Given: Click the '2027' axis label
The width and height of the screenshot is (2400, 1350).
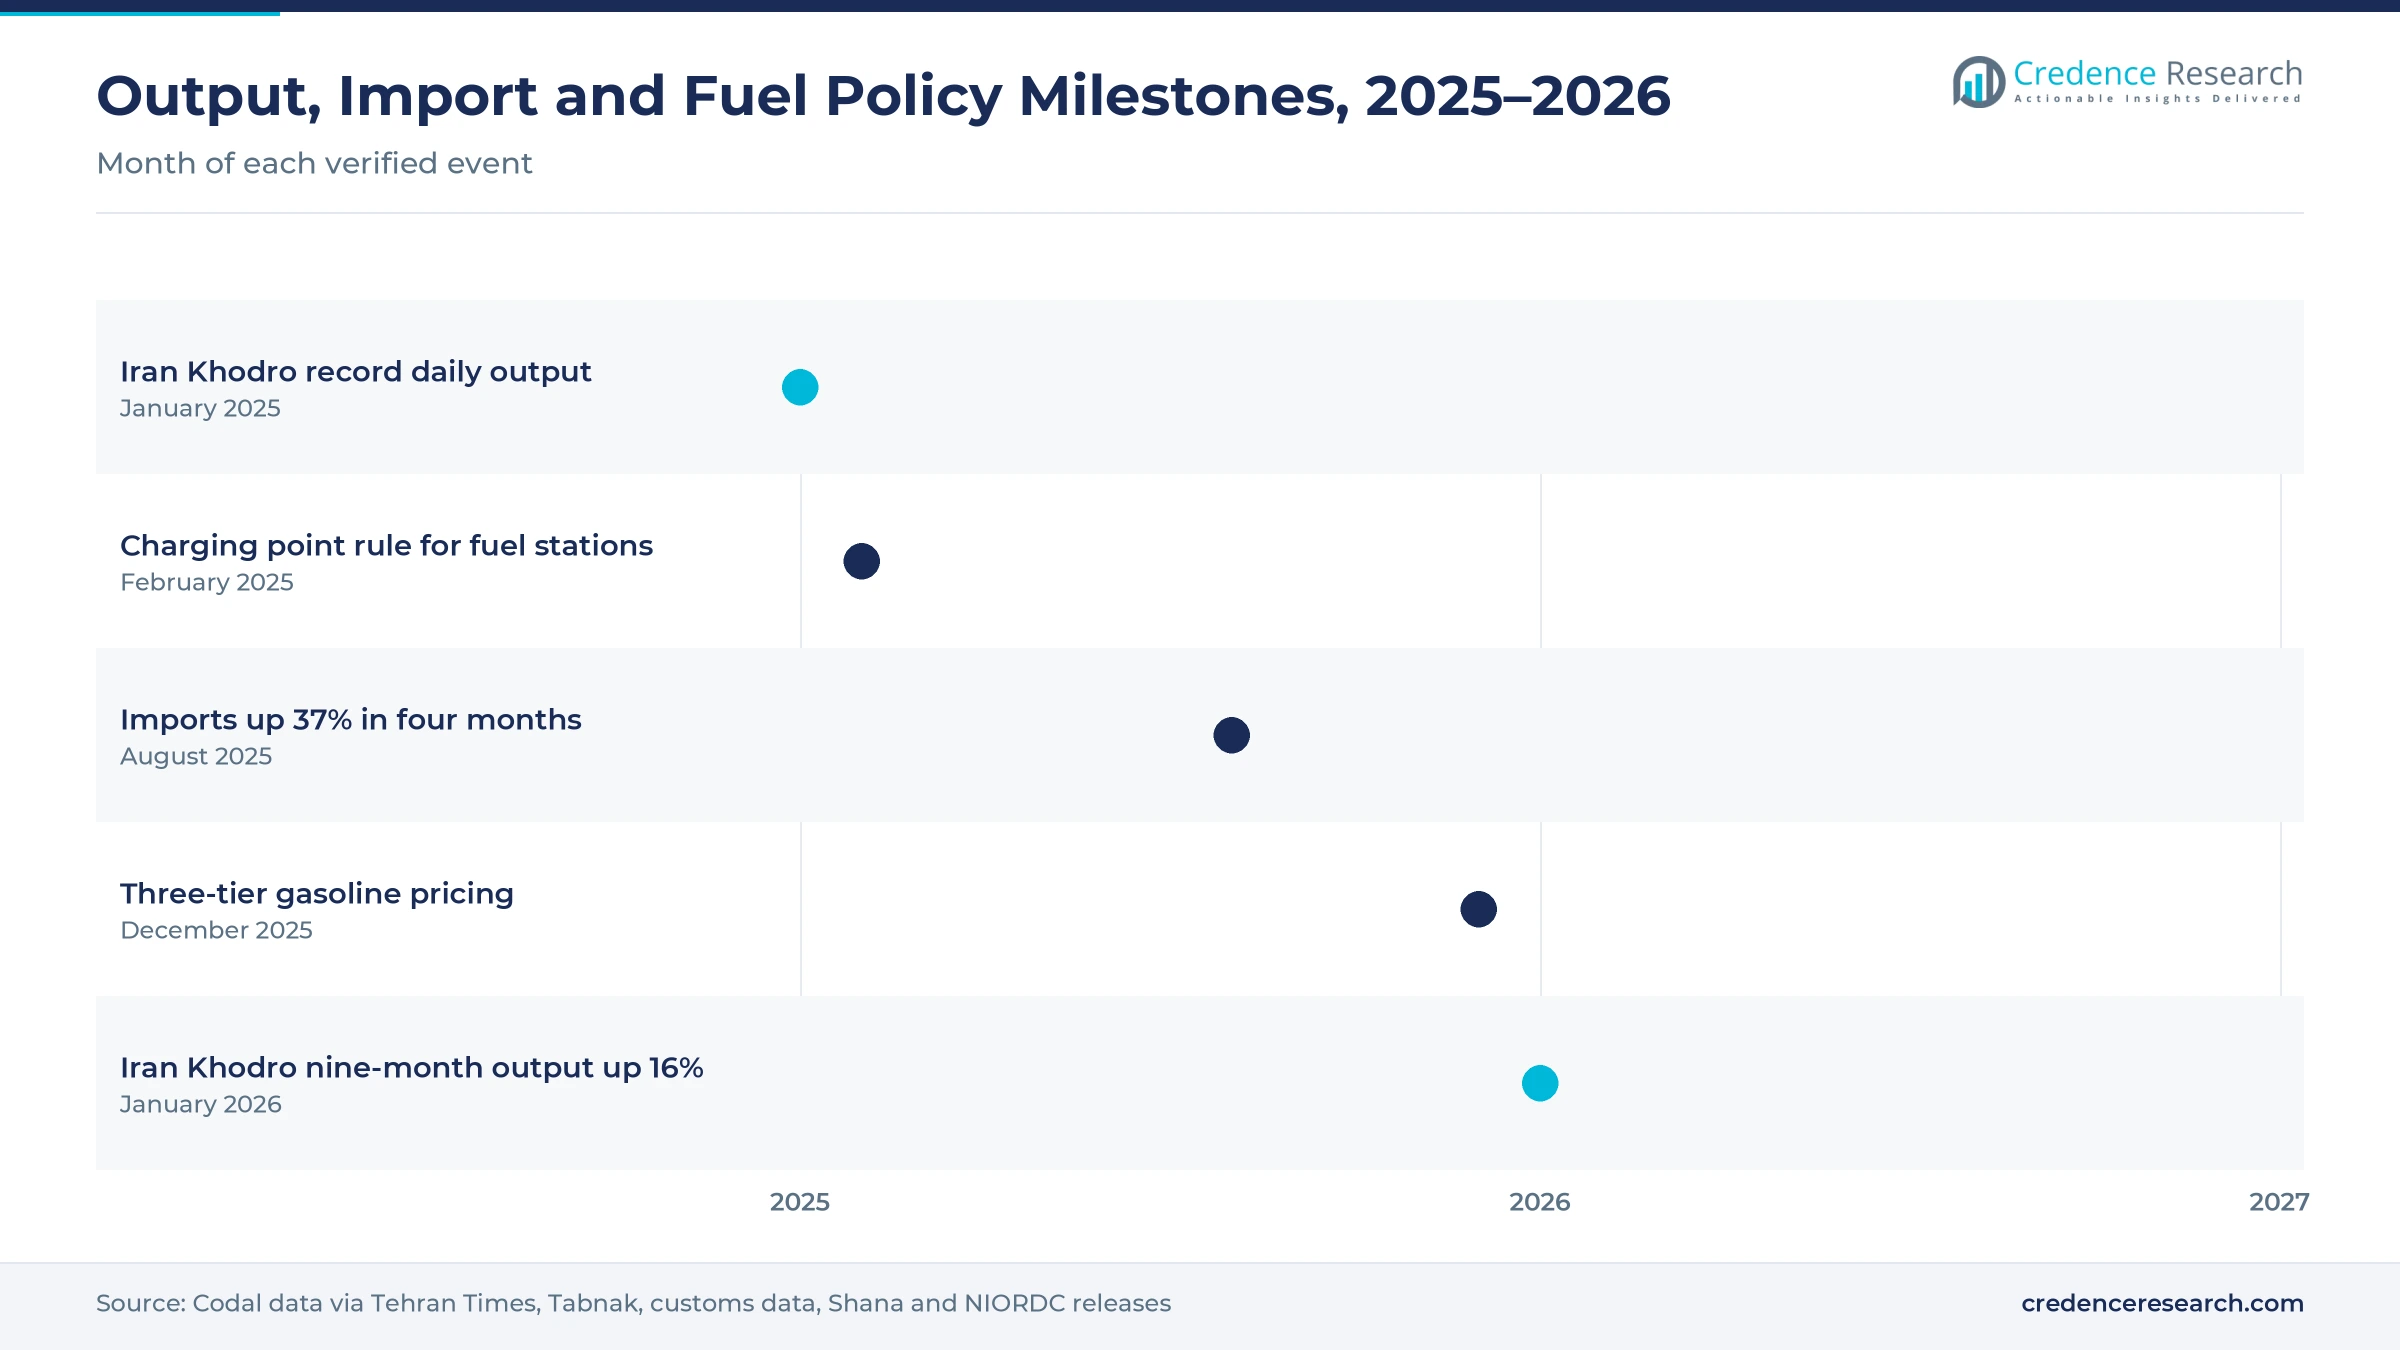Looking at the screenshot, I should coord(2279,1202).
